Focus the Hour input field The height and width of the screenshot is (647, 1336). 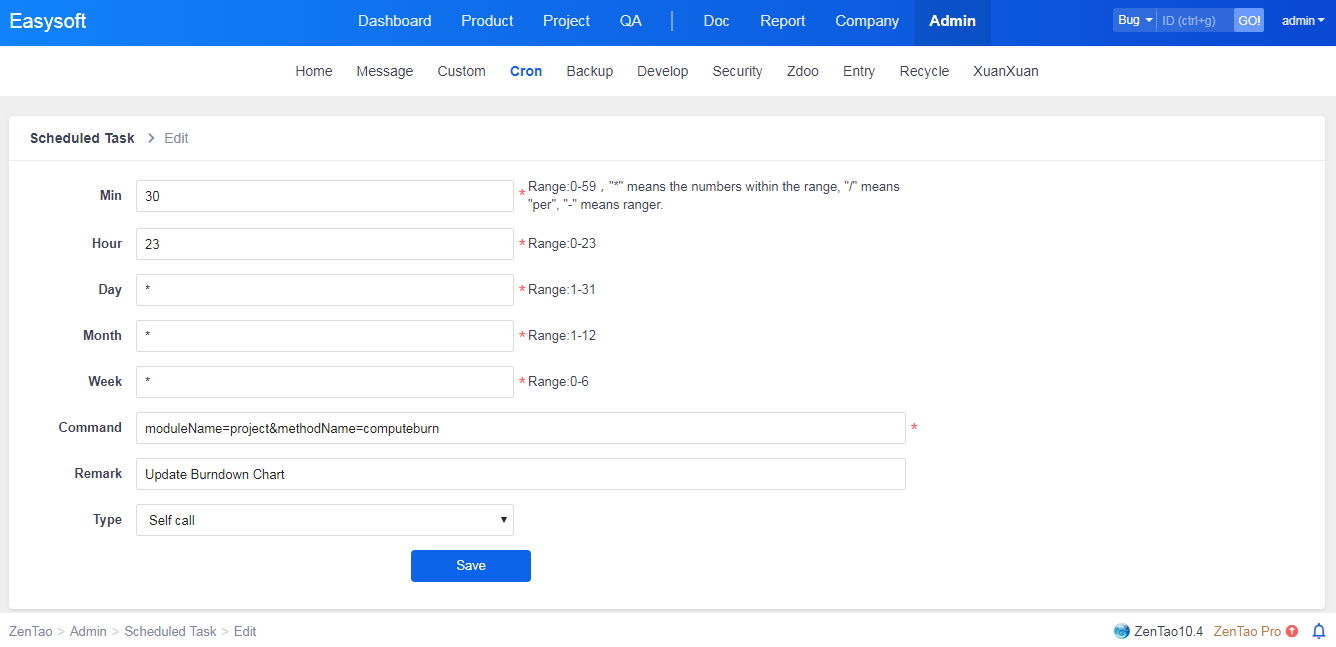point(324,244)
